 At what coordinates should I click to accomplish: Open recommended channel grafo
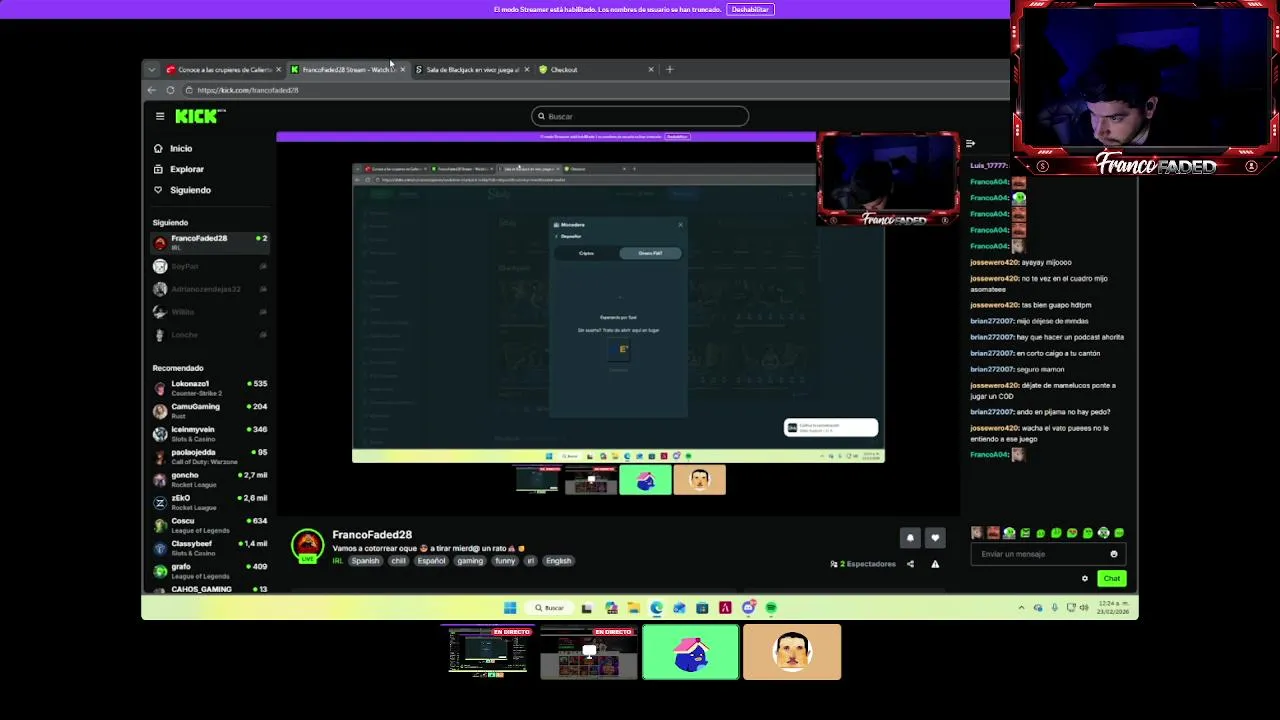(x=210, y=571)
